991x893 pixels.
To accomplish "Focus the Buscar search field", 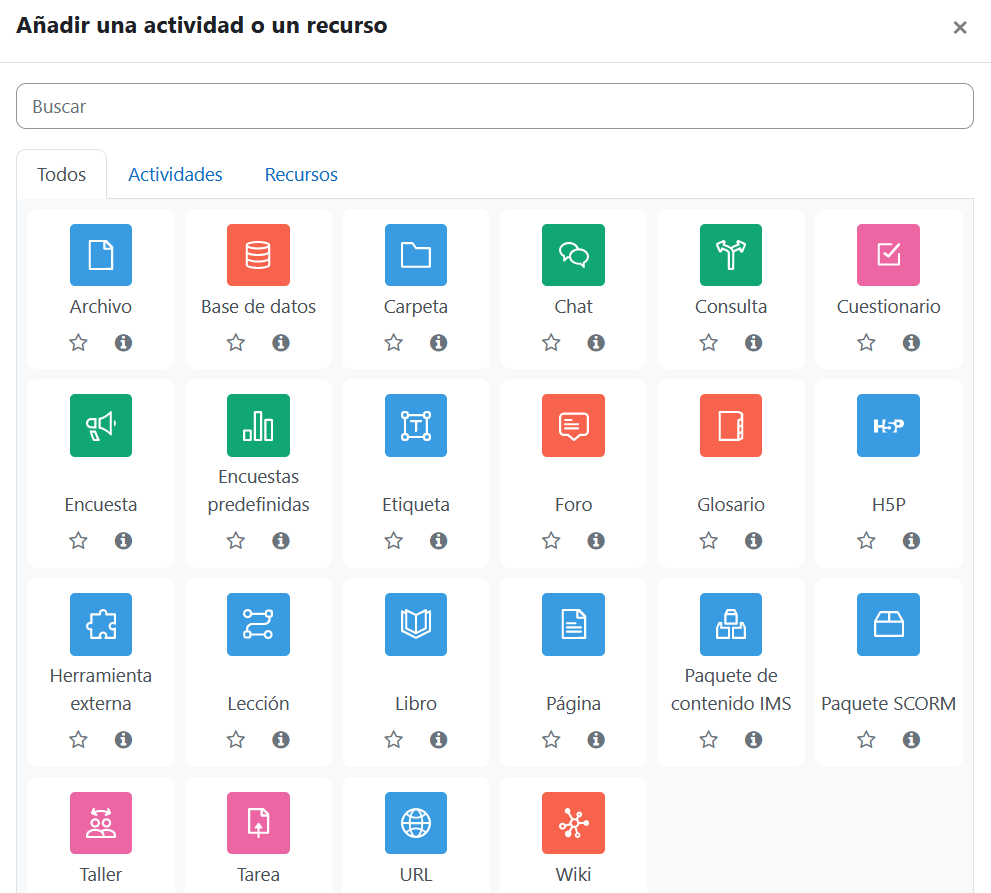I will click(494, 106).
